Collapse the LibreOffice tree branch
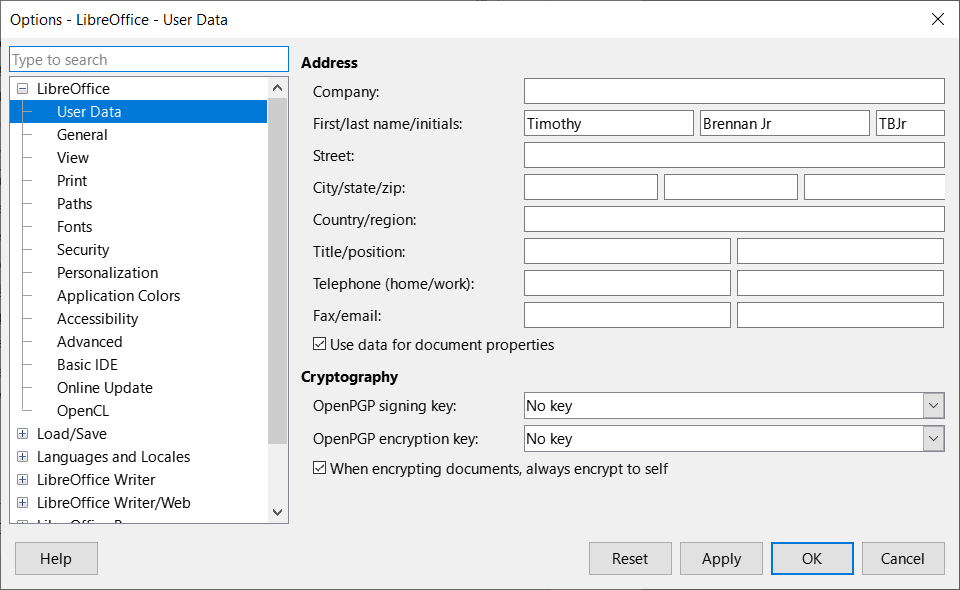Screen dimensions: 960x590 coord(22,88)
